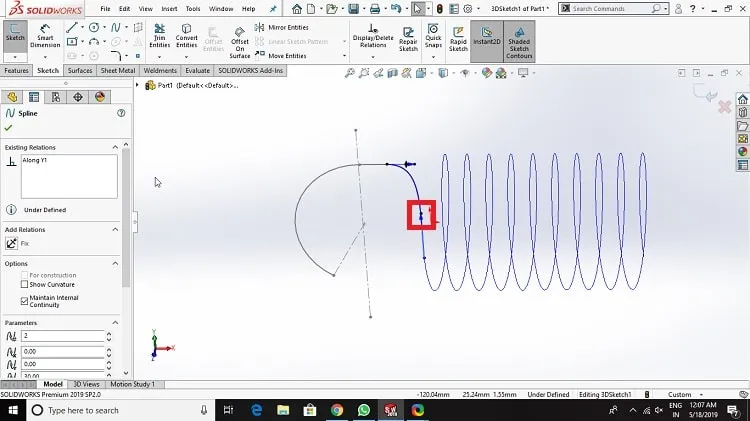Viewport: 750px width, 421px height.
Task: Switch to the Surfaces tab
Action: 80,70
